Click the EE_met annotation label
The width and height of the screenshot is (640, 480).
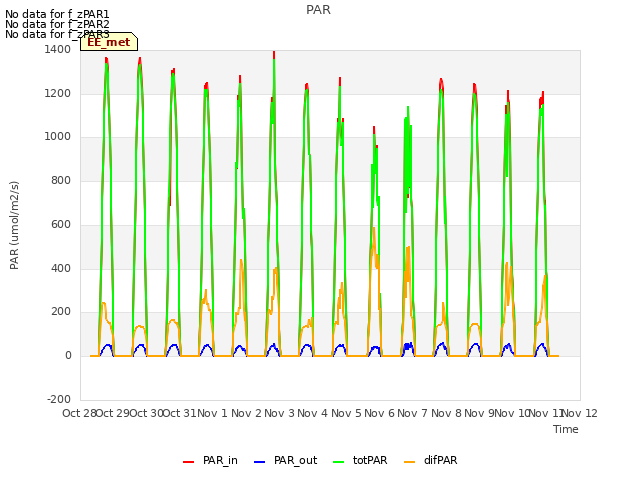pyautogui.click(x=109, y=42)
